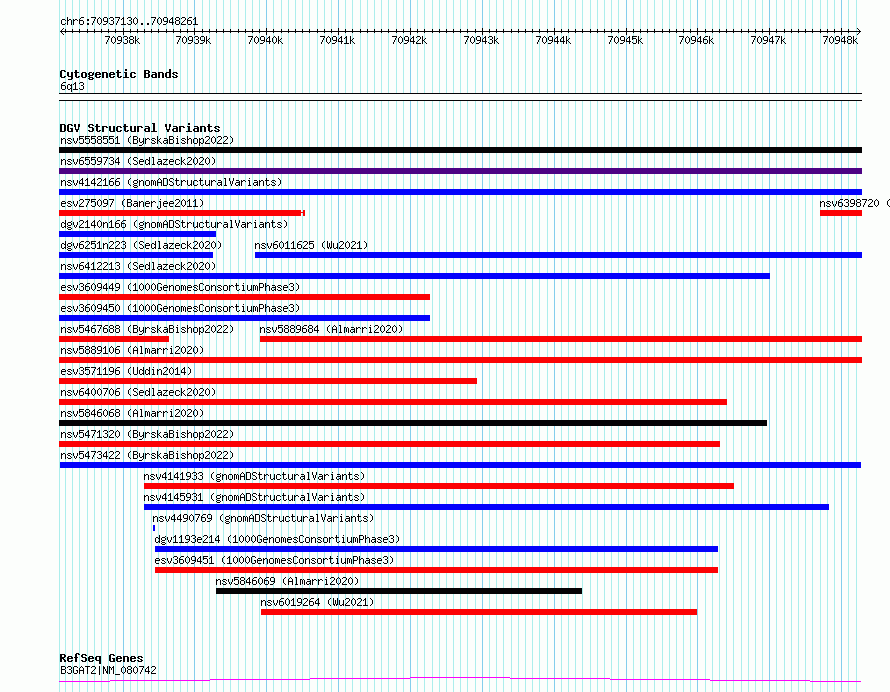
Task: Click the black bar under nsv5846068
Action: pos(413,423)
